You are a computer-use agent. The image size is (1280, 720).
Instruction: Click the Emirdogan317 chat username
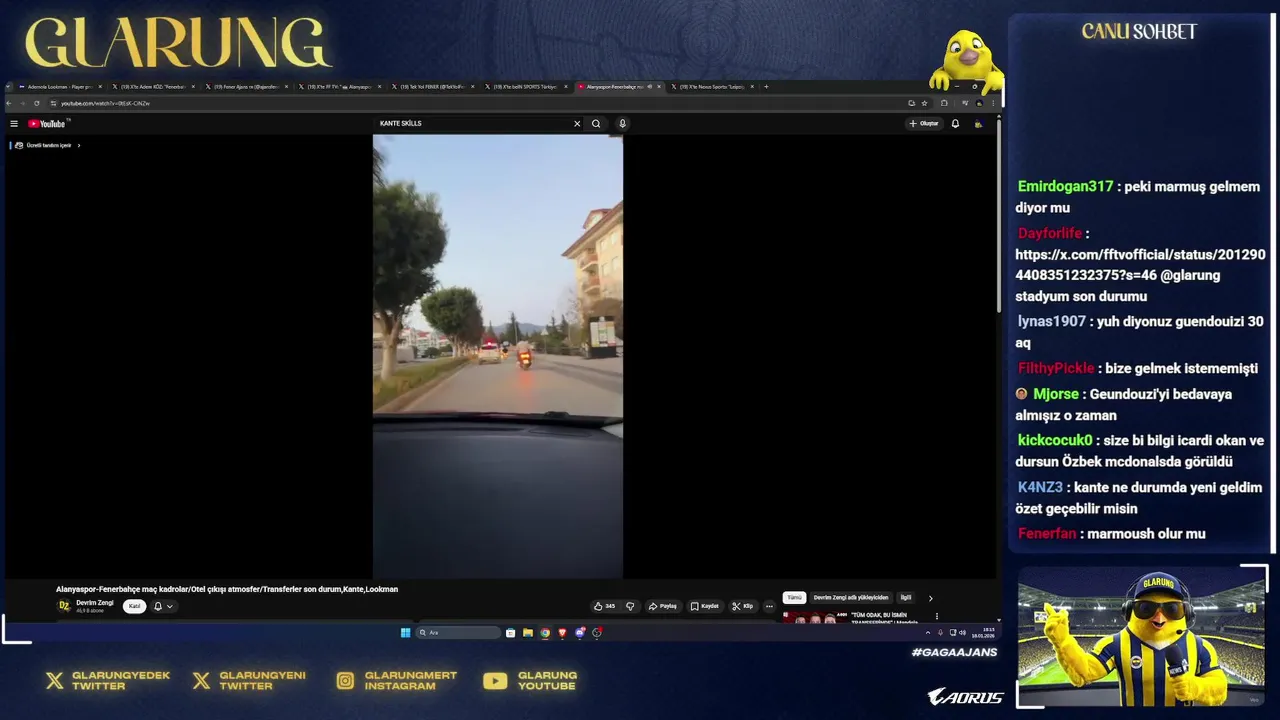pos(1065,187)
